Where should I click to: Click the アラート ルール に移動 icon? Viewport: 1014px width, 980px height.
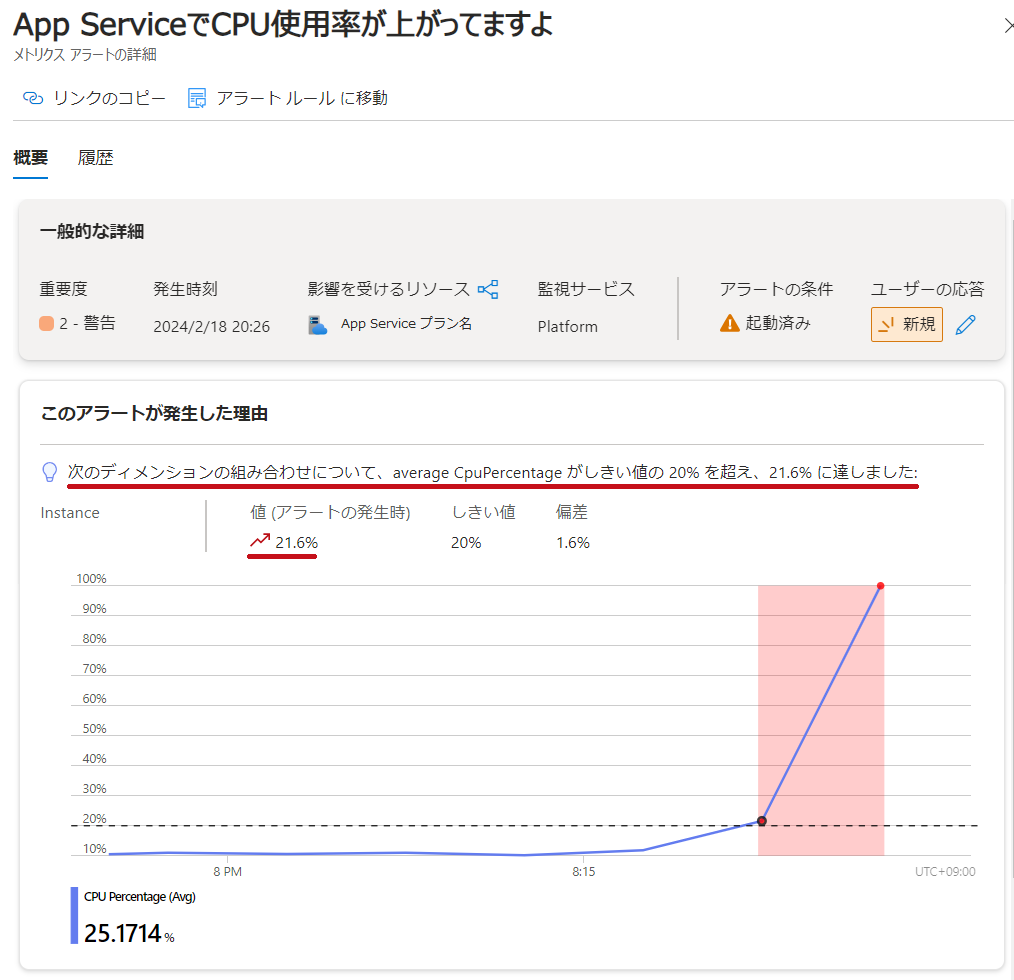click(197, 98)
